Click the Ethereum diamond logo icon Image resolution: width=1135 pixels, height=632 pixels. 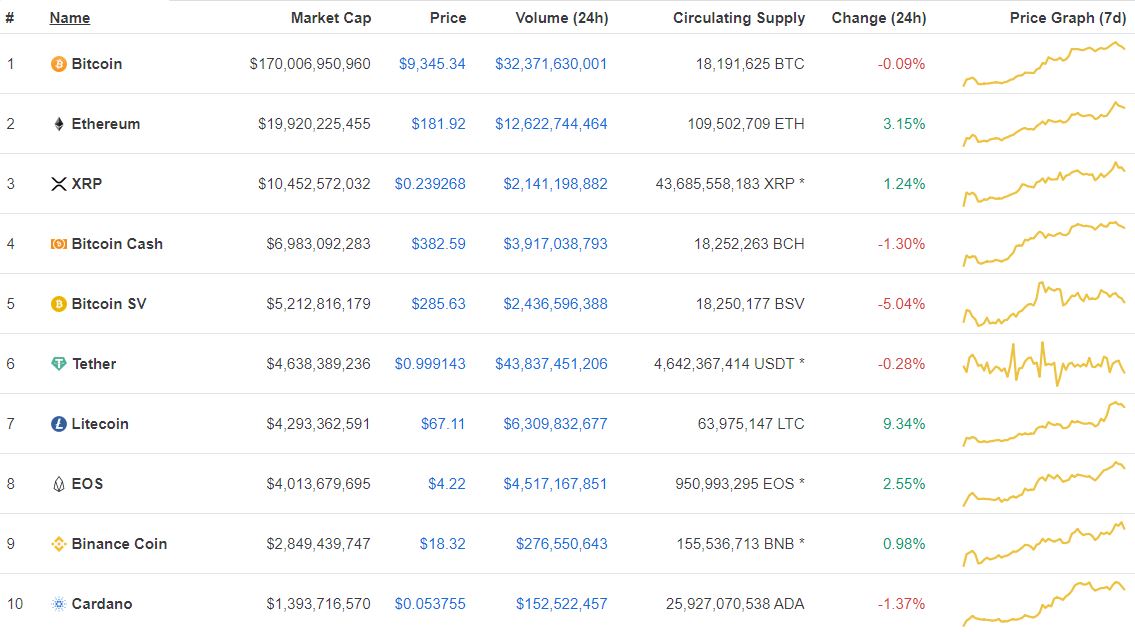coord(59,125)
